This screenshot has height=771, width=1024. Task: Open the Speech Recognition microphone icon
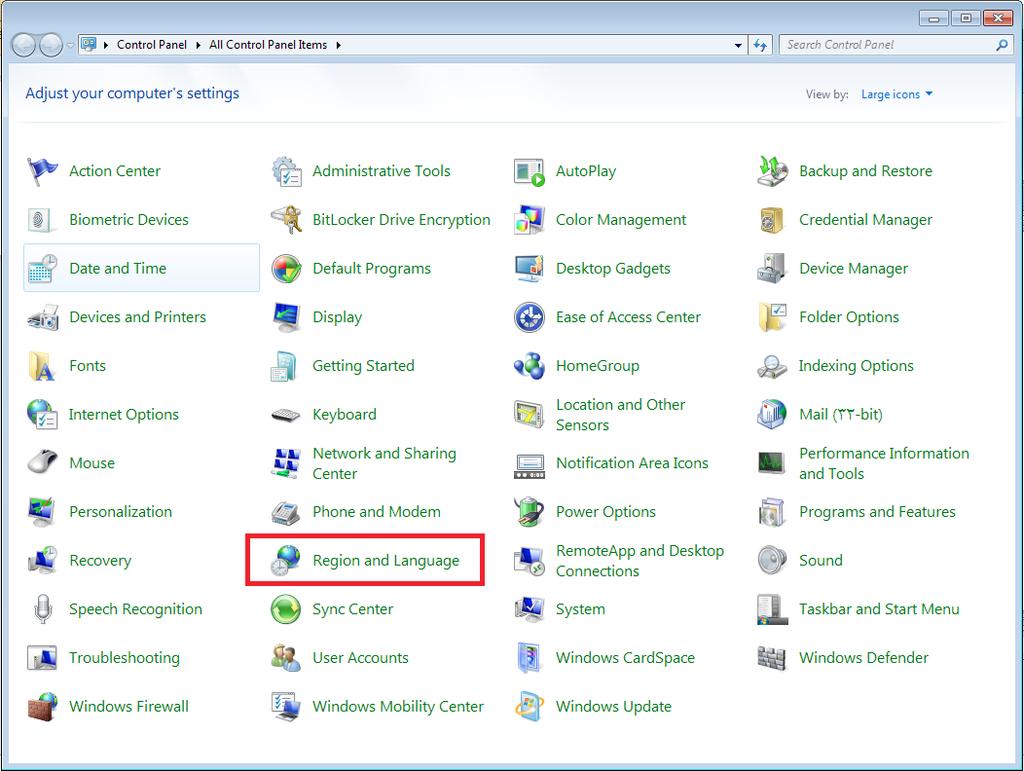pyautogui.click(x=42, y=608)
